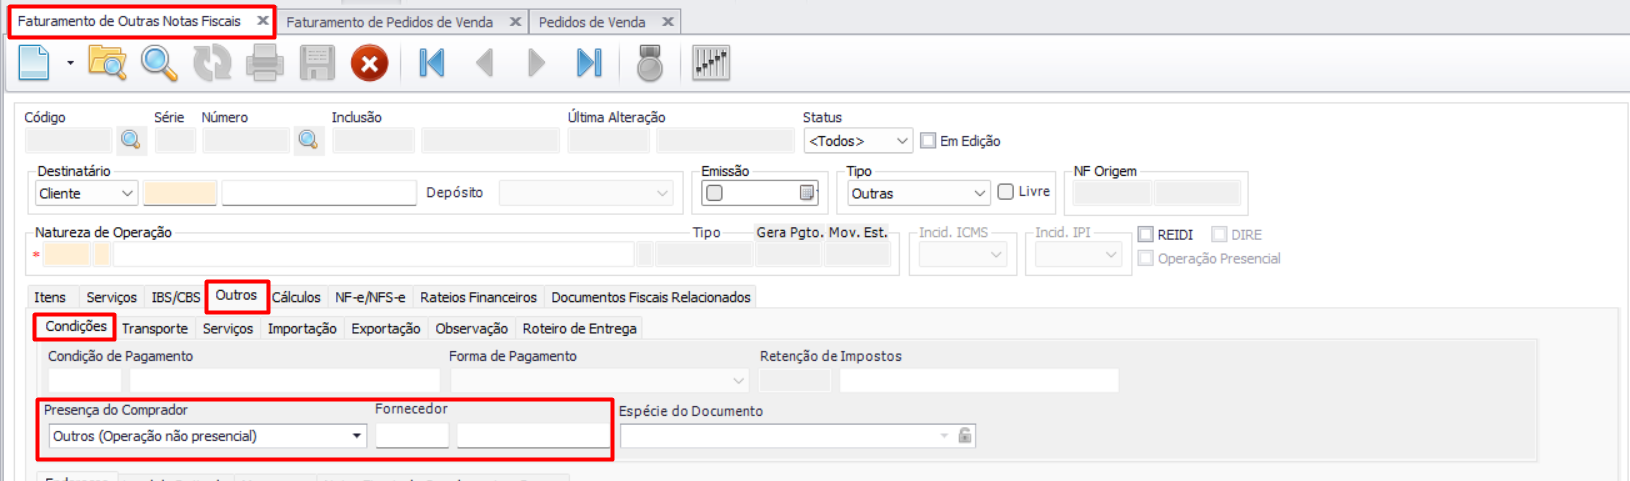
Task: Expand the Destinatário Cliente dropdown
Action: pos(86,193)
